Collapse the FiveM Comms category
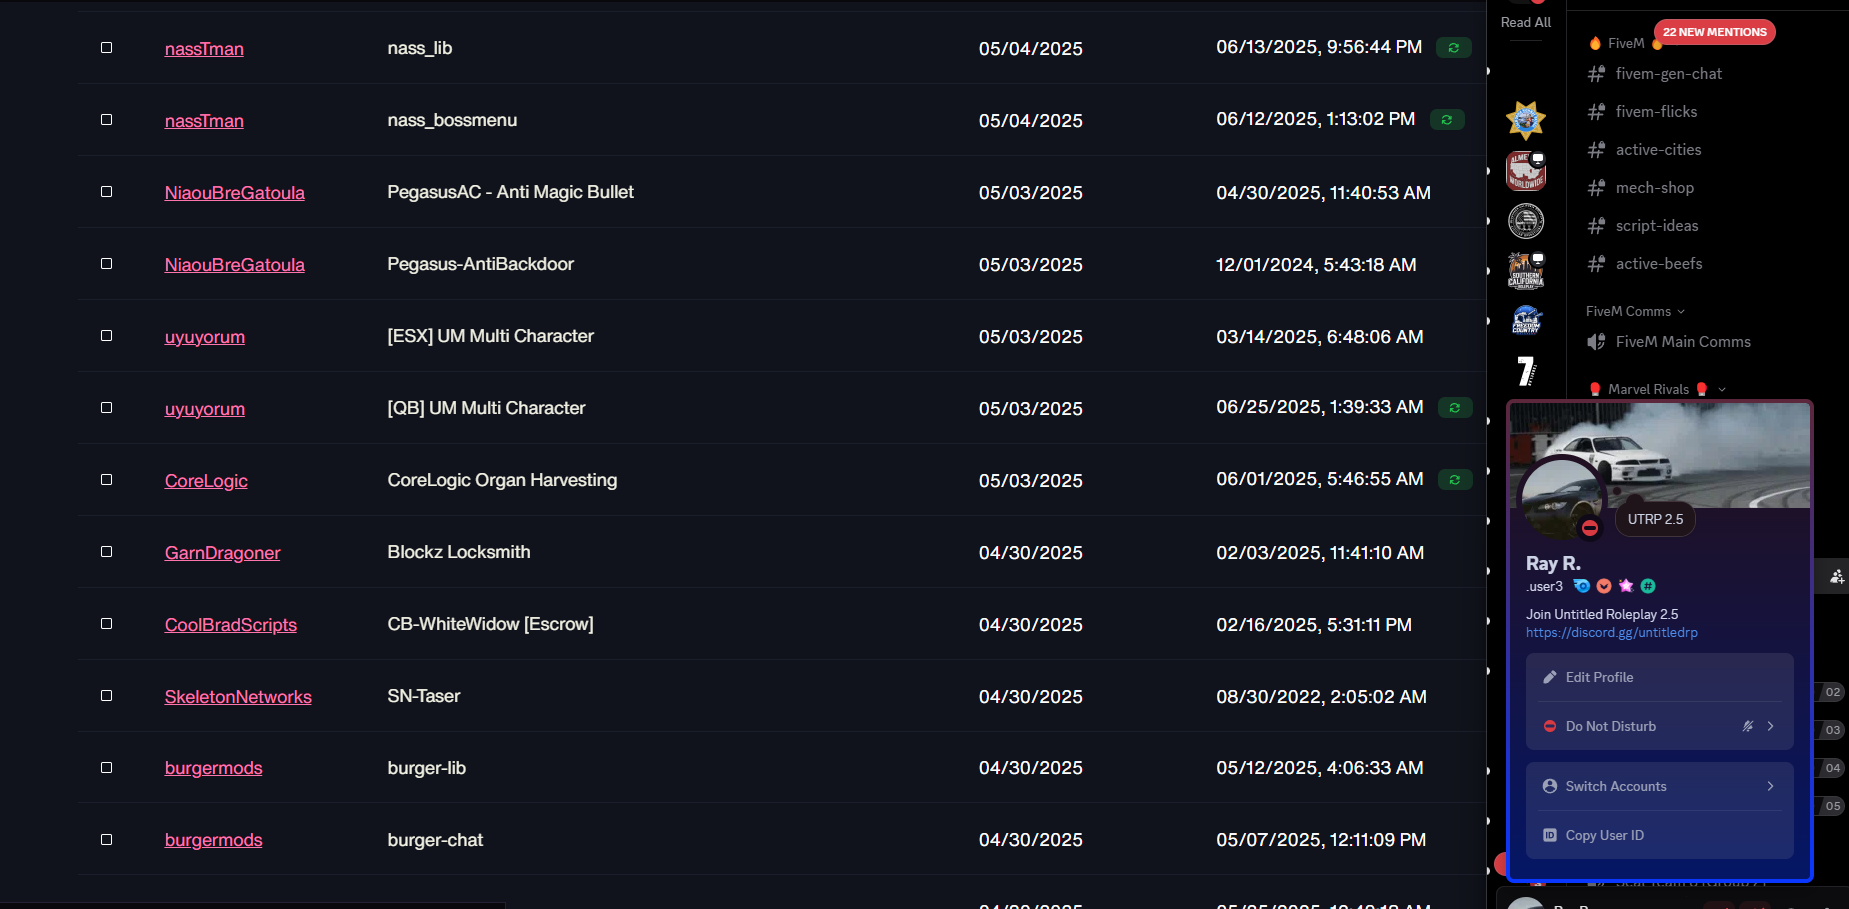This screenshot has height=909, width=1849. pyautogui.click(x=1635, y=311)
